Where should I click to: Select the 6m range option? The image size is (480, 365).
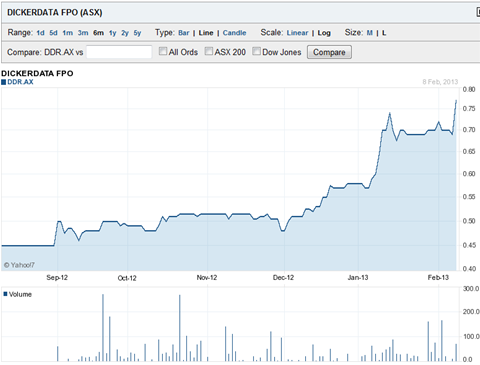click(98, 33)
